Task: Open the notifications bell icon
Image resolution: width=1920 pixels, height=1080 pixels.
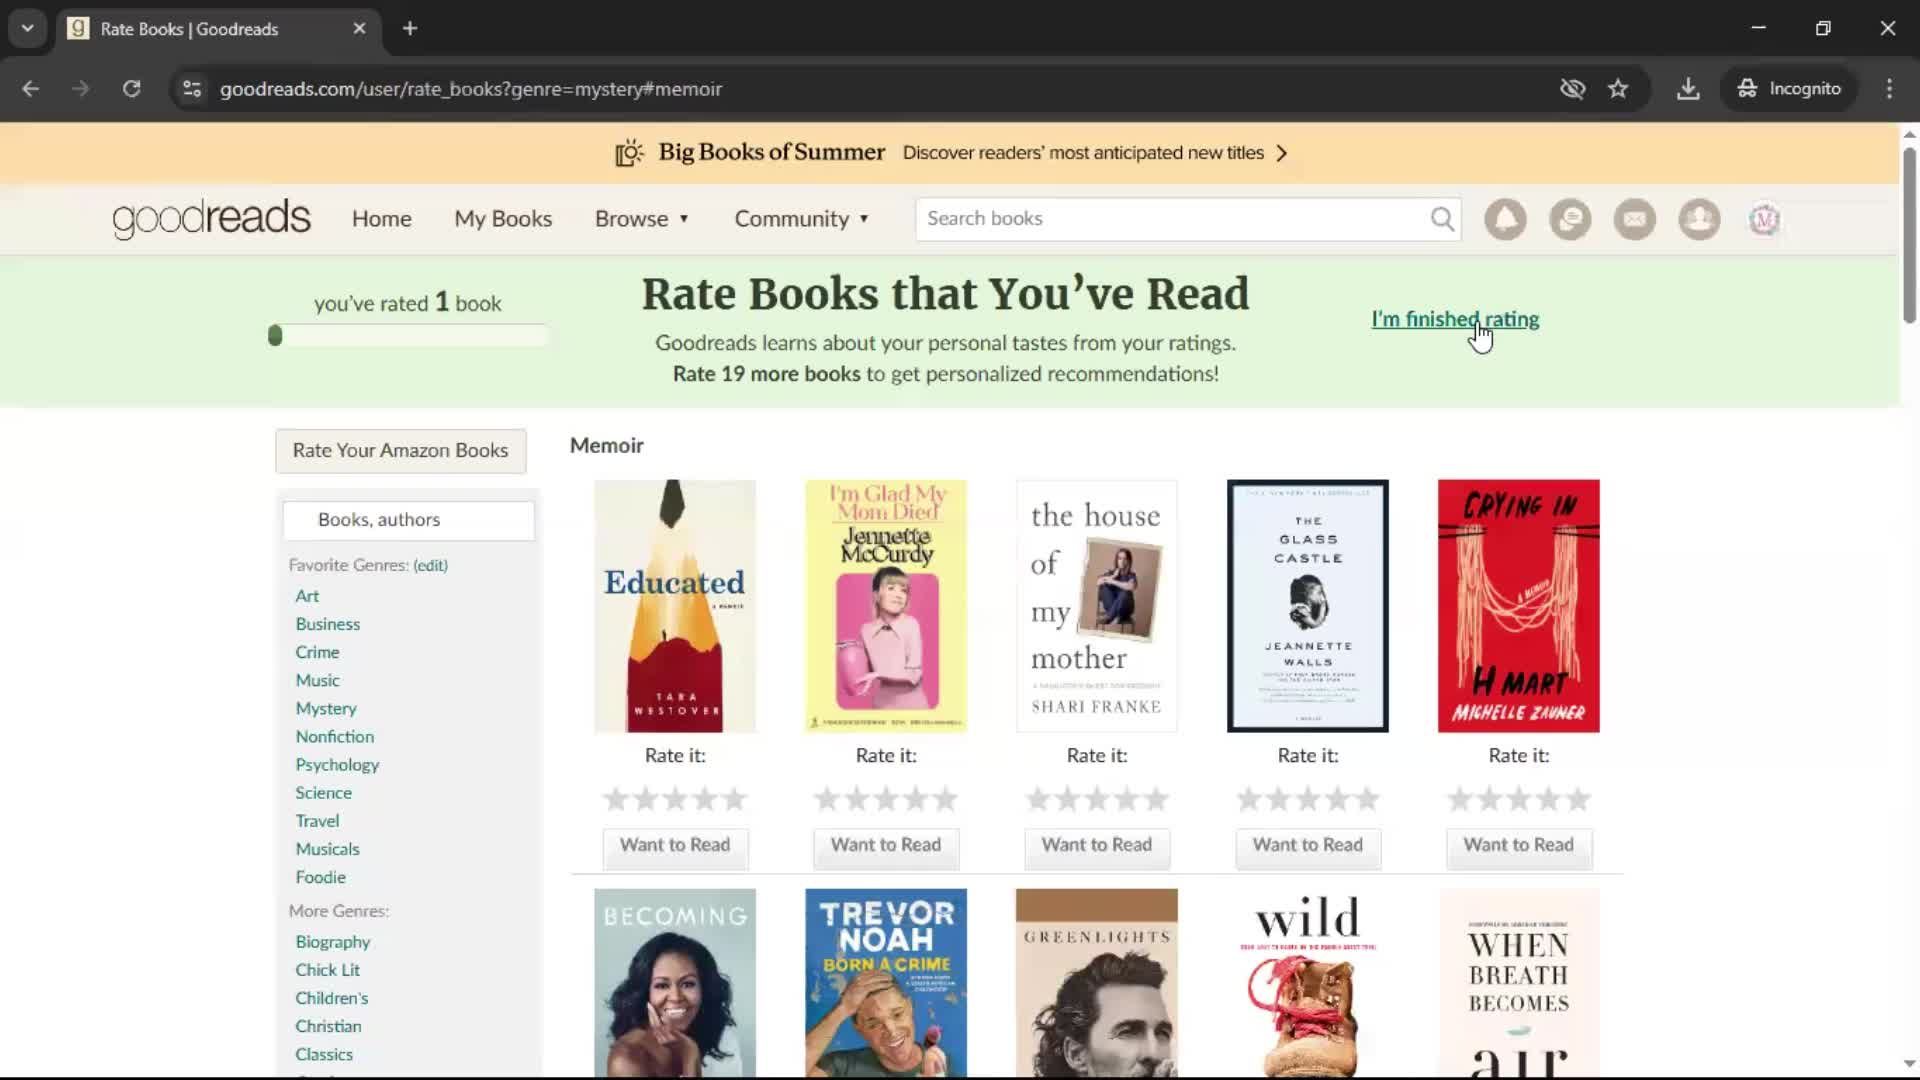Action: point(1505,219)
